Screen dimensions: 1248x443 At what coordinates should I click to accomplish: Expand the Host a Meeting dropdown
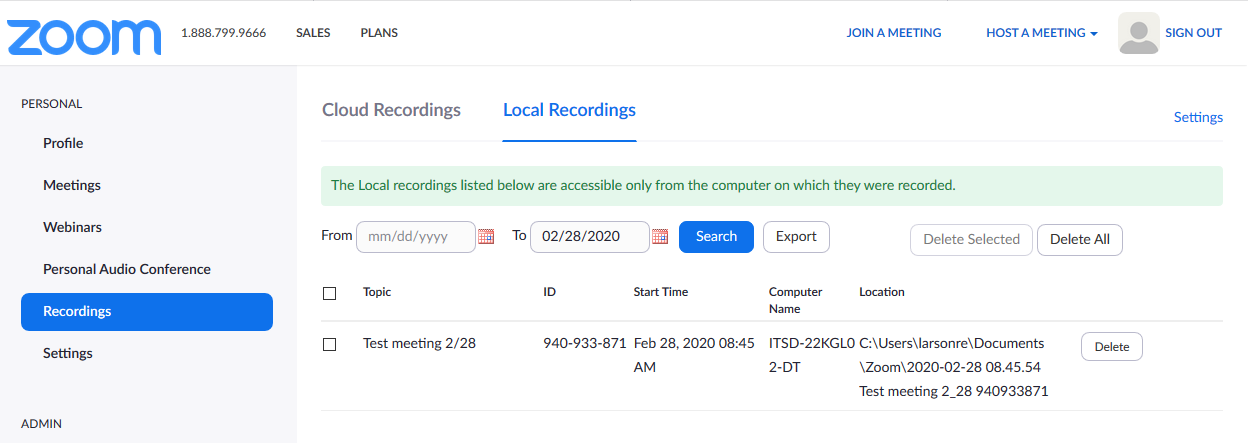[x=1042, y=33]
